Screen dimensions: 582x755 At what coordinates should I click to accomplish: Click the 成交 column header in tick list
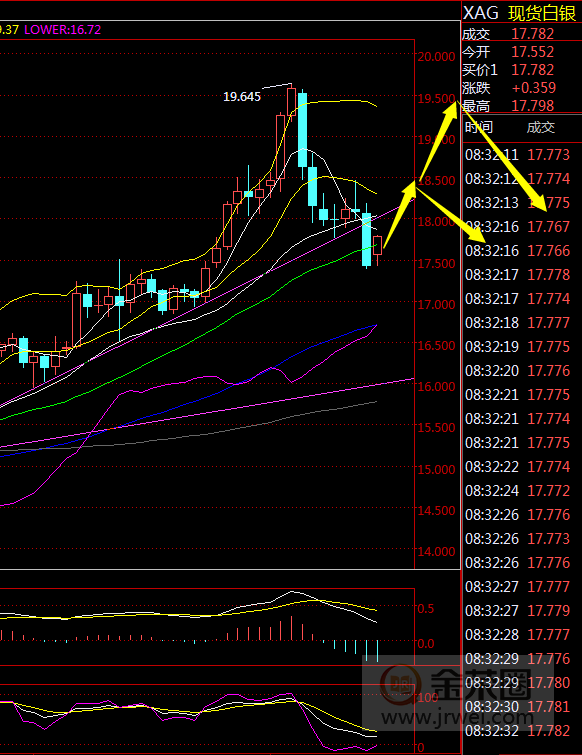(541, 128)
